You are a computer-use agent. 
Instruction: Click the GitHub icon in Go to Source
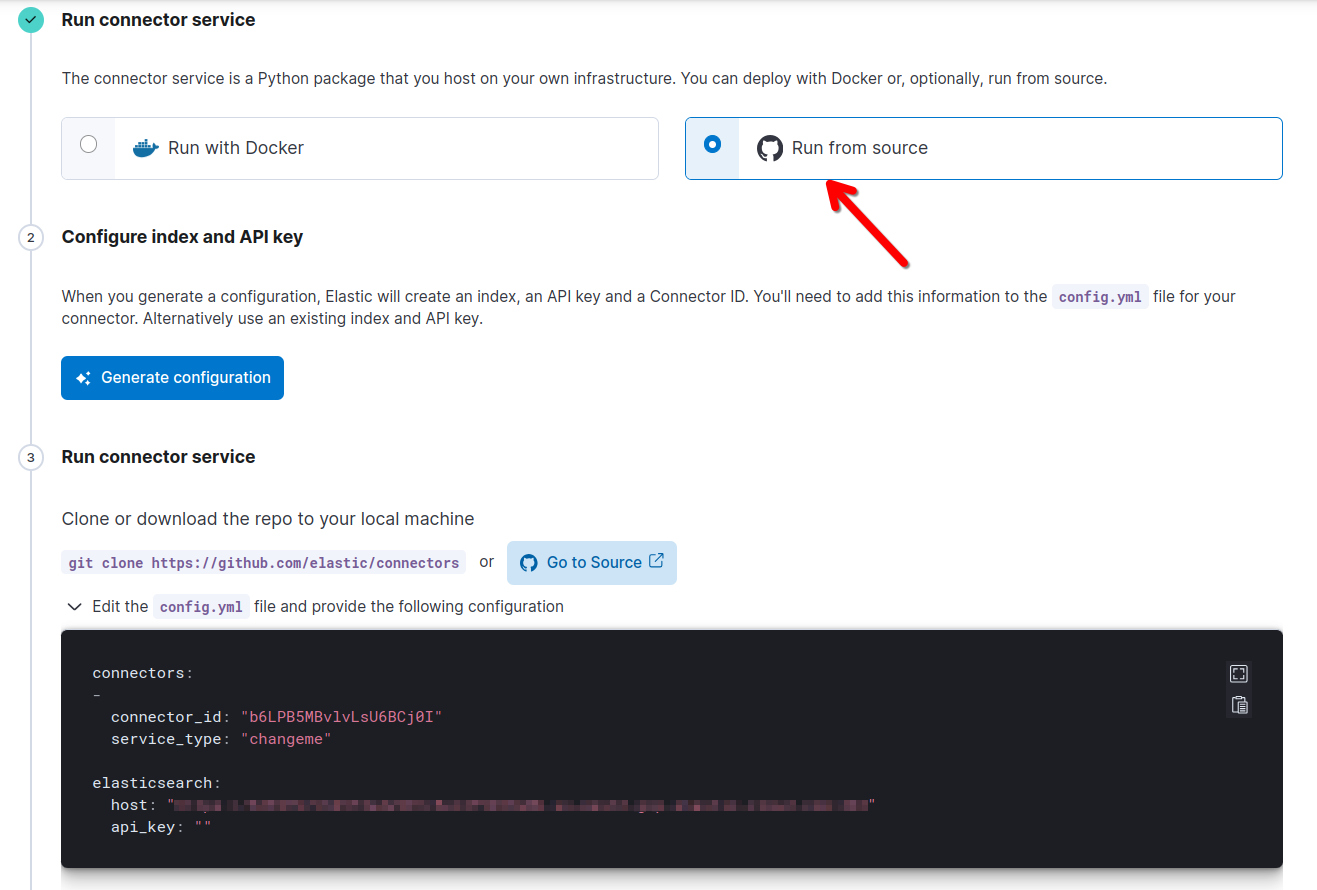[529, 563]
